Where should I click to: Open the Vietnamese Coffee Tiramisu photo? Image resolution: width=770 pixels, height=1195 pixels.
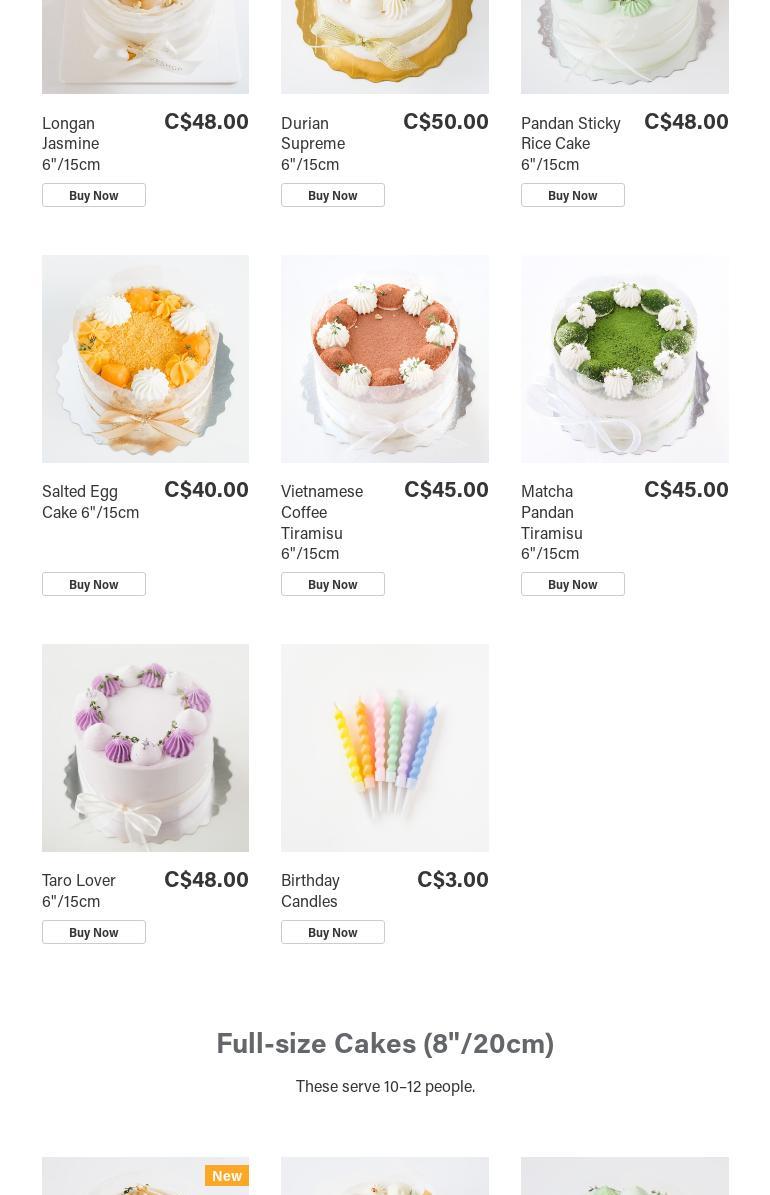pyautogui.click(x=385, y=359)
